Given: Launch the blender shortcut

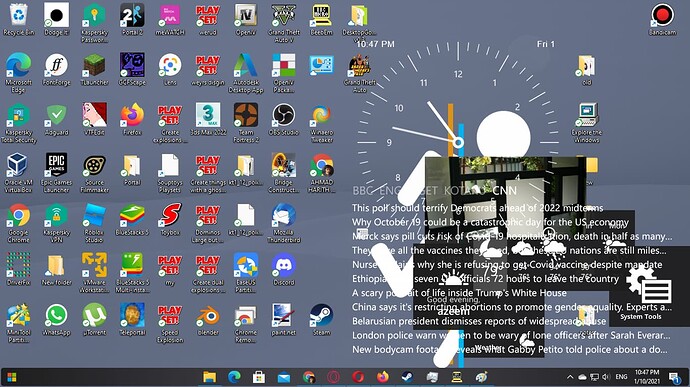Looking at the screenshot, I should pyautogui.click(x=208, y=320).
